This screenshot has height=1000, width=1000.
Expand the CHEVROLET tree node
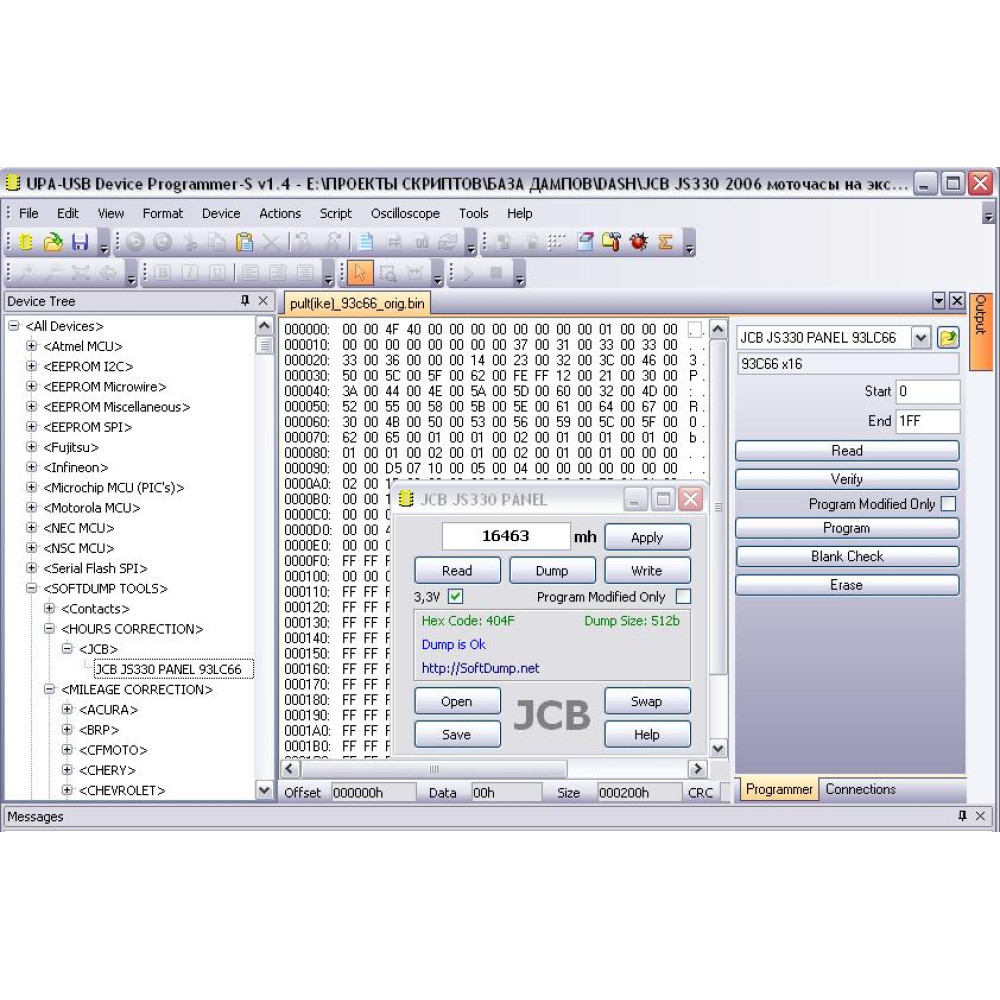[67, 790]
